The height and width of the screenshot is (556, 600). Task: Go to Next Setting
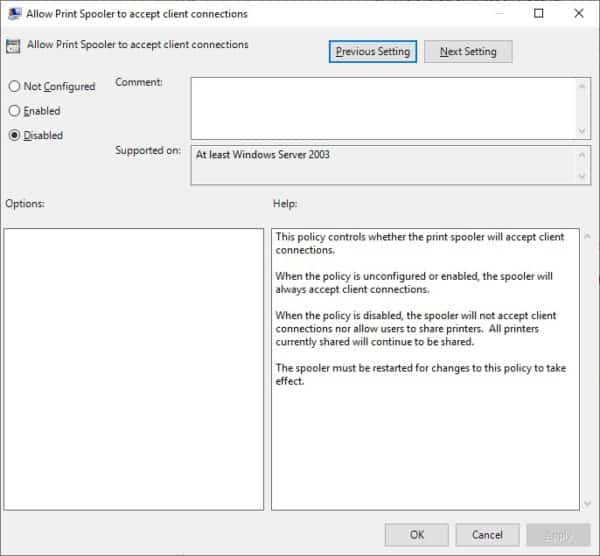point(468,52)
